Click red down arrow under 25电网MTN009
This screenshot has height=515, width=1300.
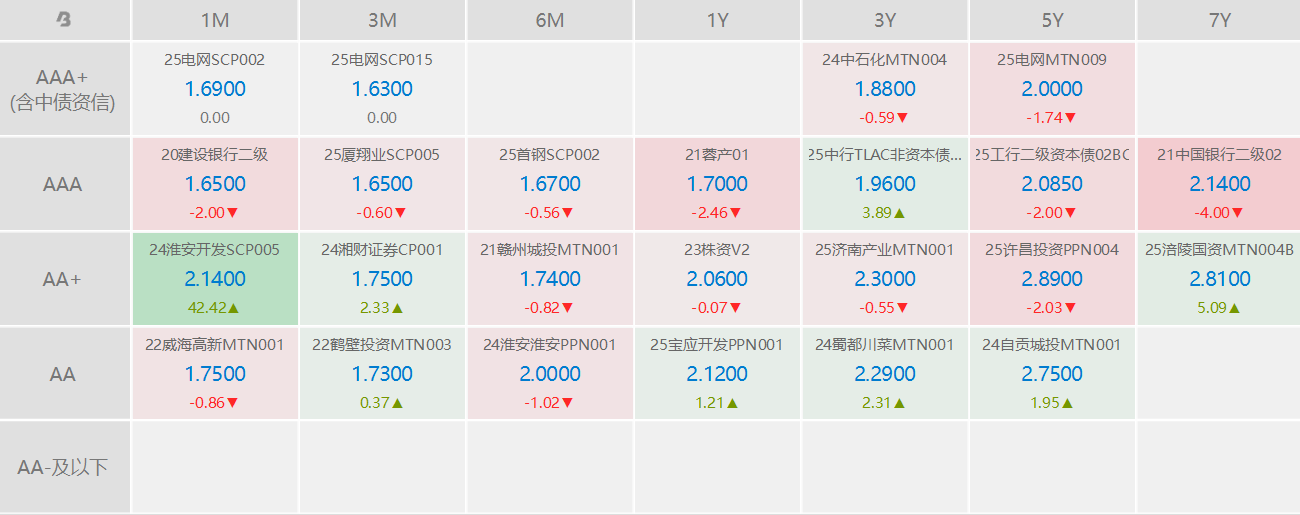[x=1070, y=118]
